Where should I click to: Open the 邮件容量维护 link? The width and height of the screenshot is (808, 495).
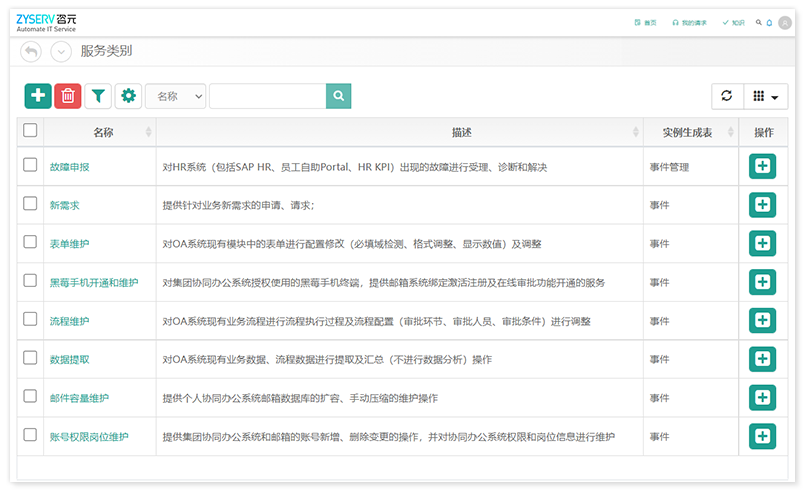79,398
